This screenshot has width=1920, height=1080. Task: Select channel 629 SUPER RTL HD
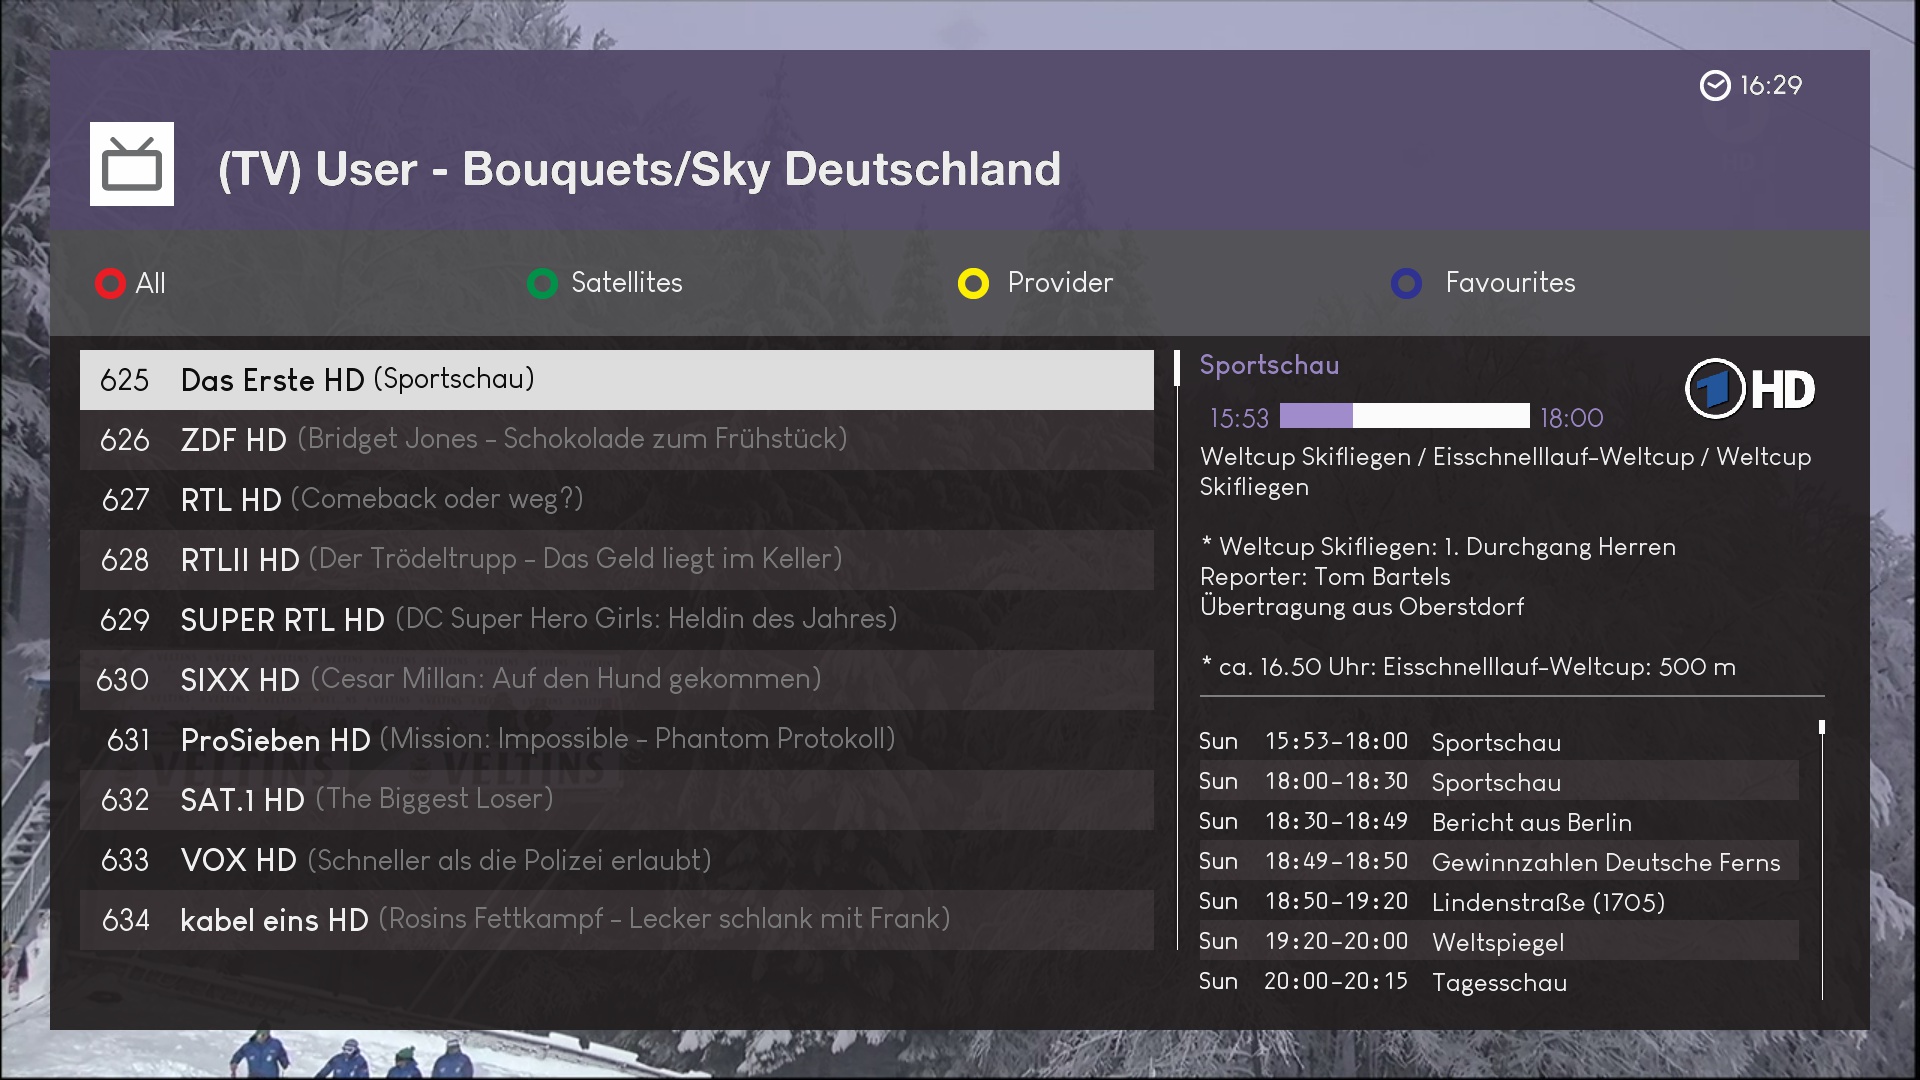click(x=617, y=620)
